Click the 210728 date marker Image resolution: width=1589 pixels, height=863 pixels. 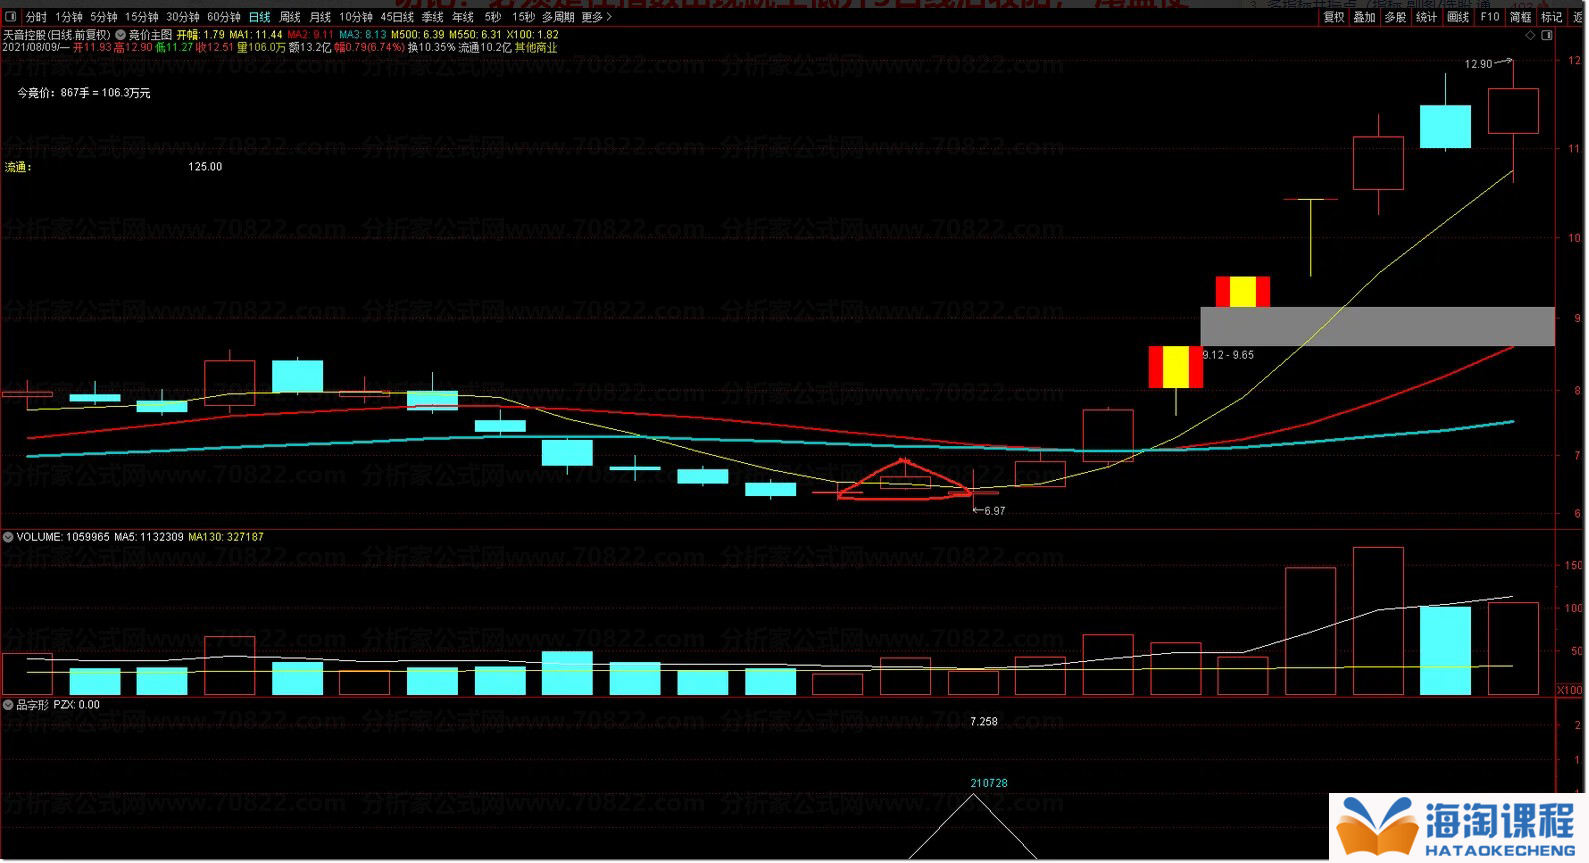[x=989, y=783]
